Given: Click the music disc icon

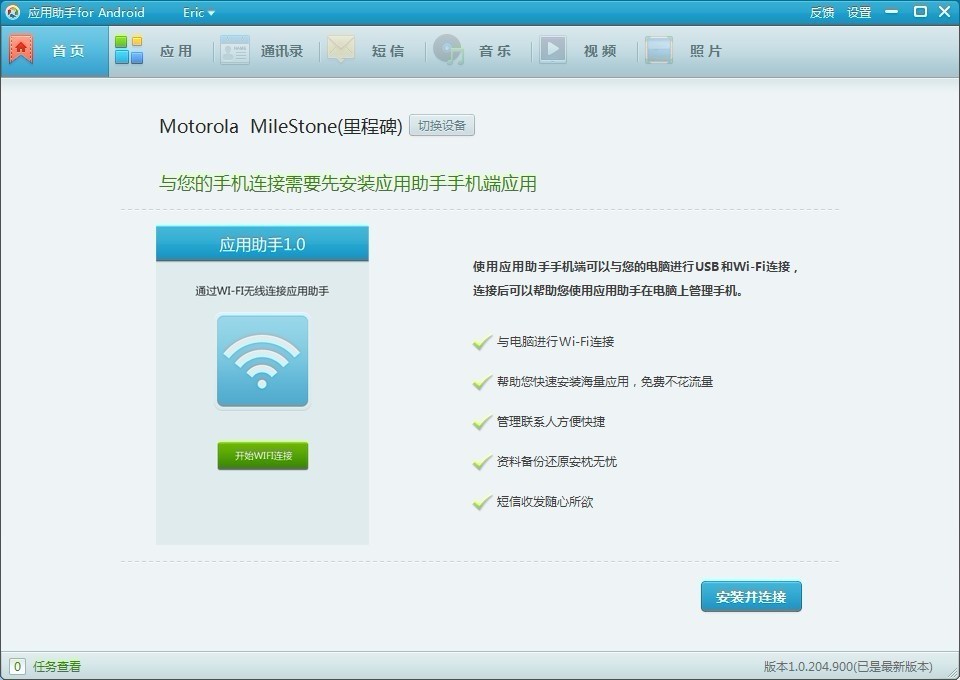Looking at the screenshot, I should 448,50.
